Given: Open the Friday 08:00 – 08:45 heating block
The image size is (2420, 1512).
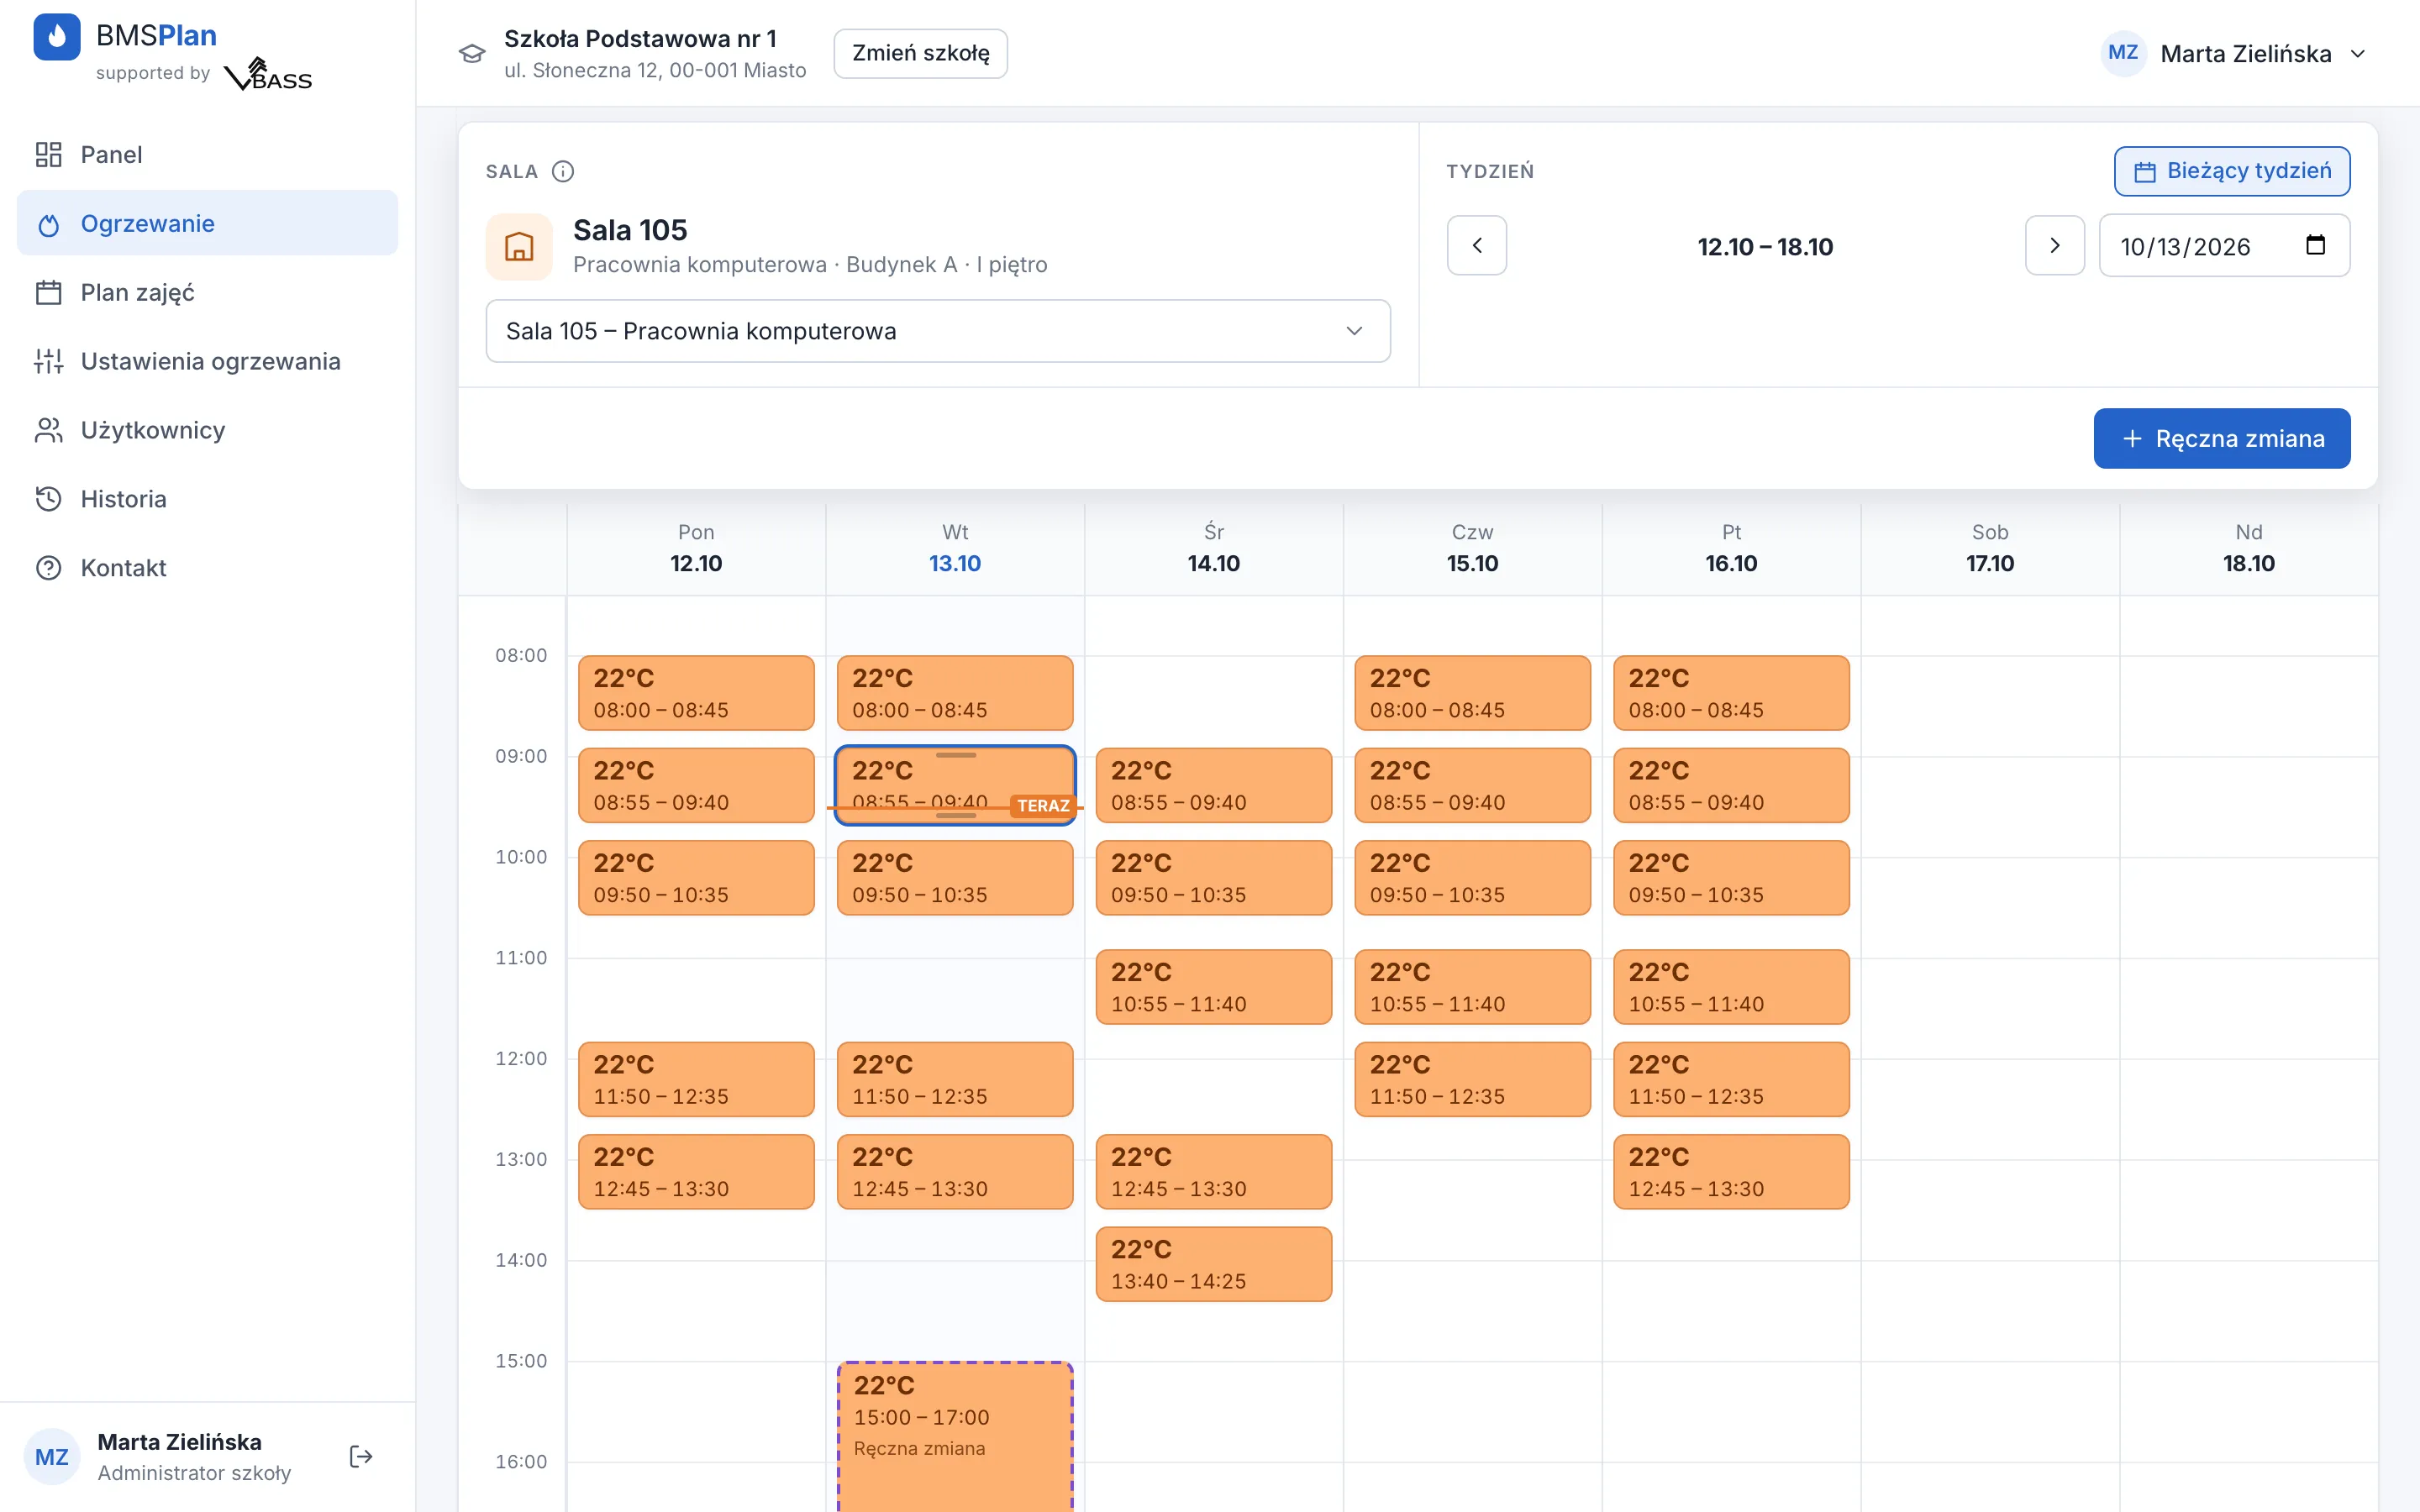Looking at the screenshot, I should [1731, 693].
